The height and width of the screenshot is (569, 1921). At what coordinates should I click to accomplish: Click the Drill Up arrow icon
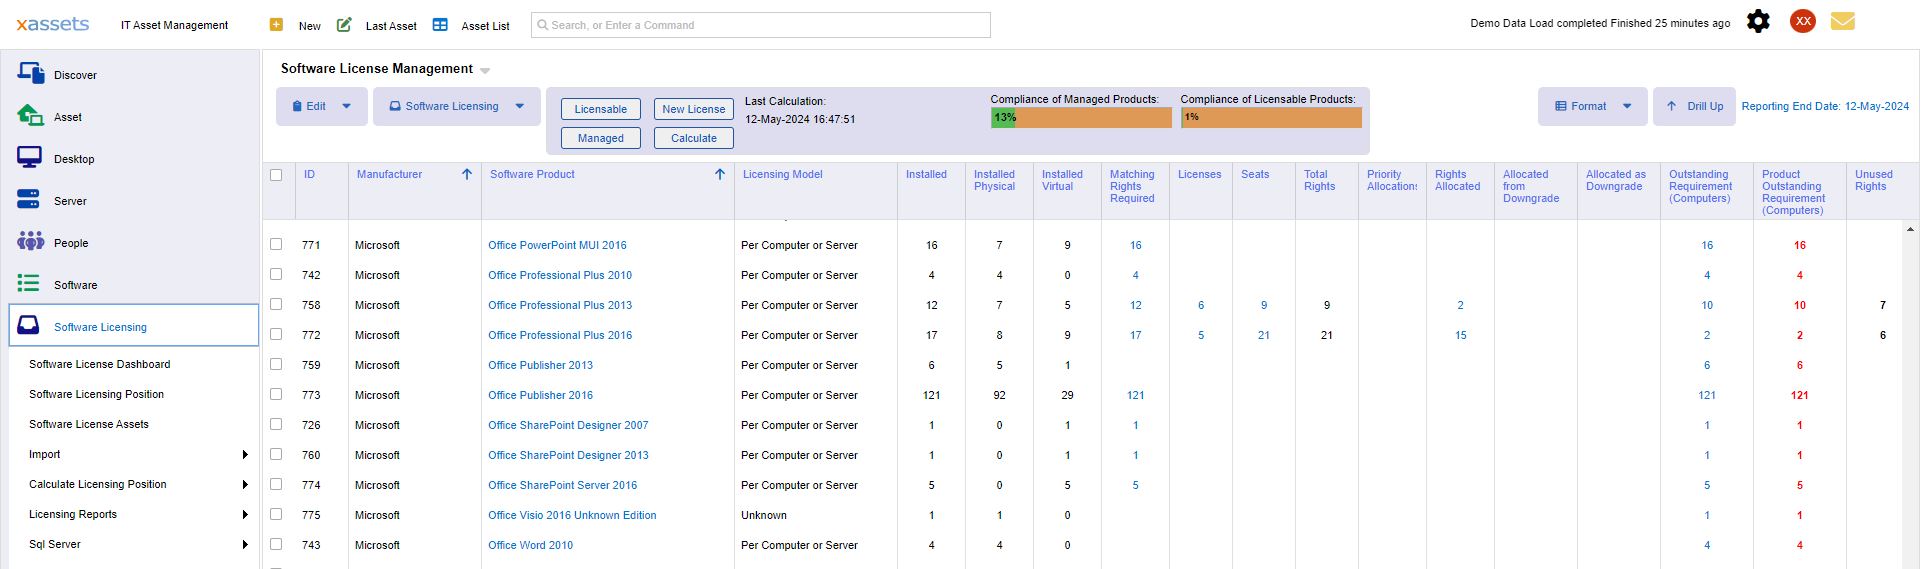[1671, 106]
